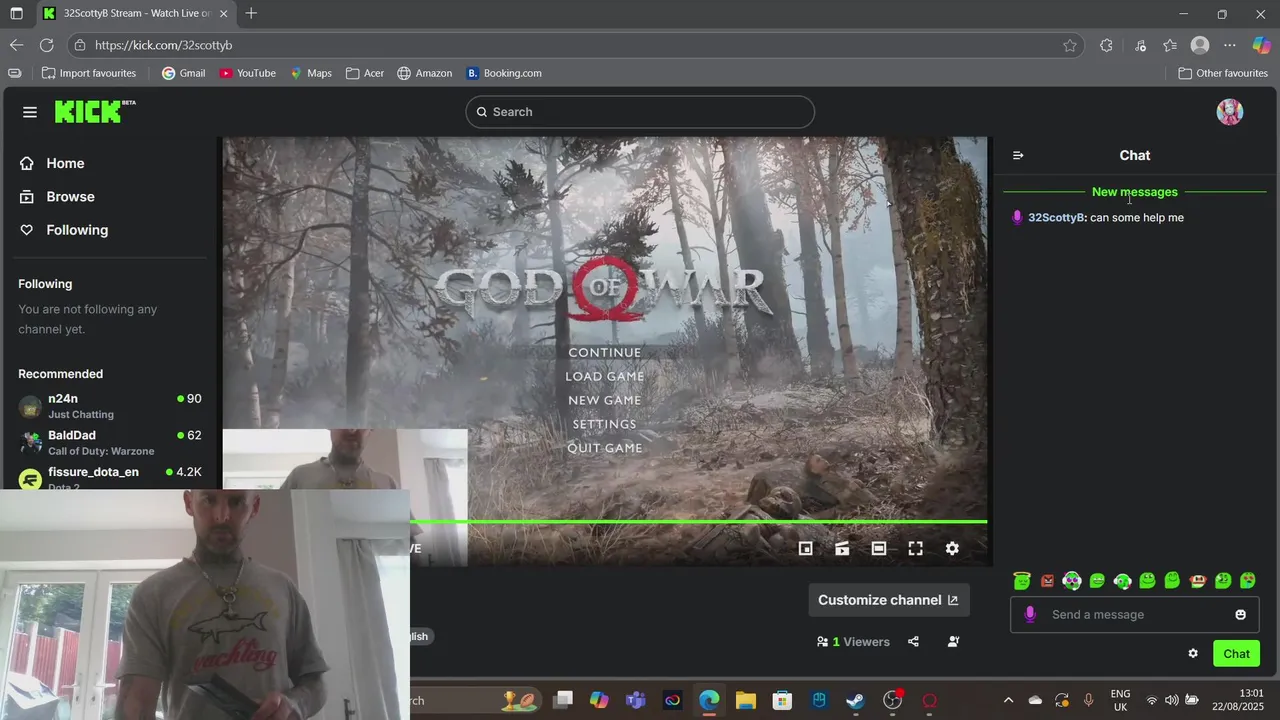Open Microsoft Teams from the taskbar
This screenshot has width=1280, height=720.
635,700
